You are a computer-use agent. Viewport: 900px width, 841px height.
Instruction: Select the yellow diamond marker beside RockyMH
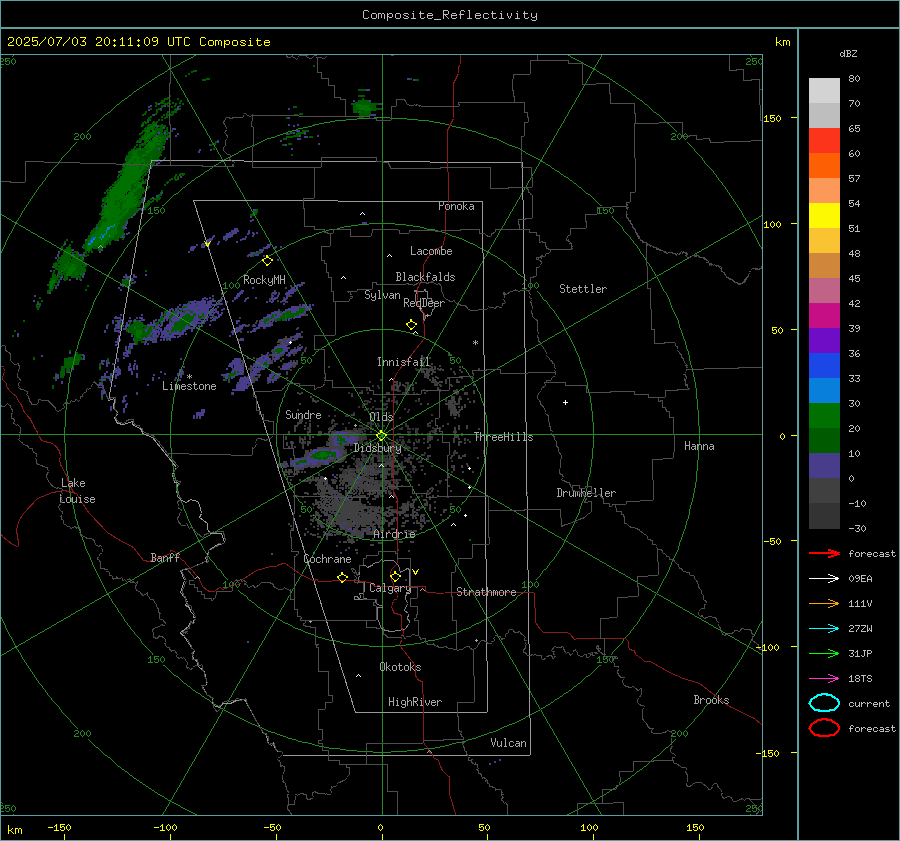(267, 261)
